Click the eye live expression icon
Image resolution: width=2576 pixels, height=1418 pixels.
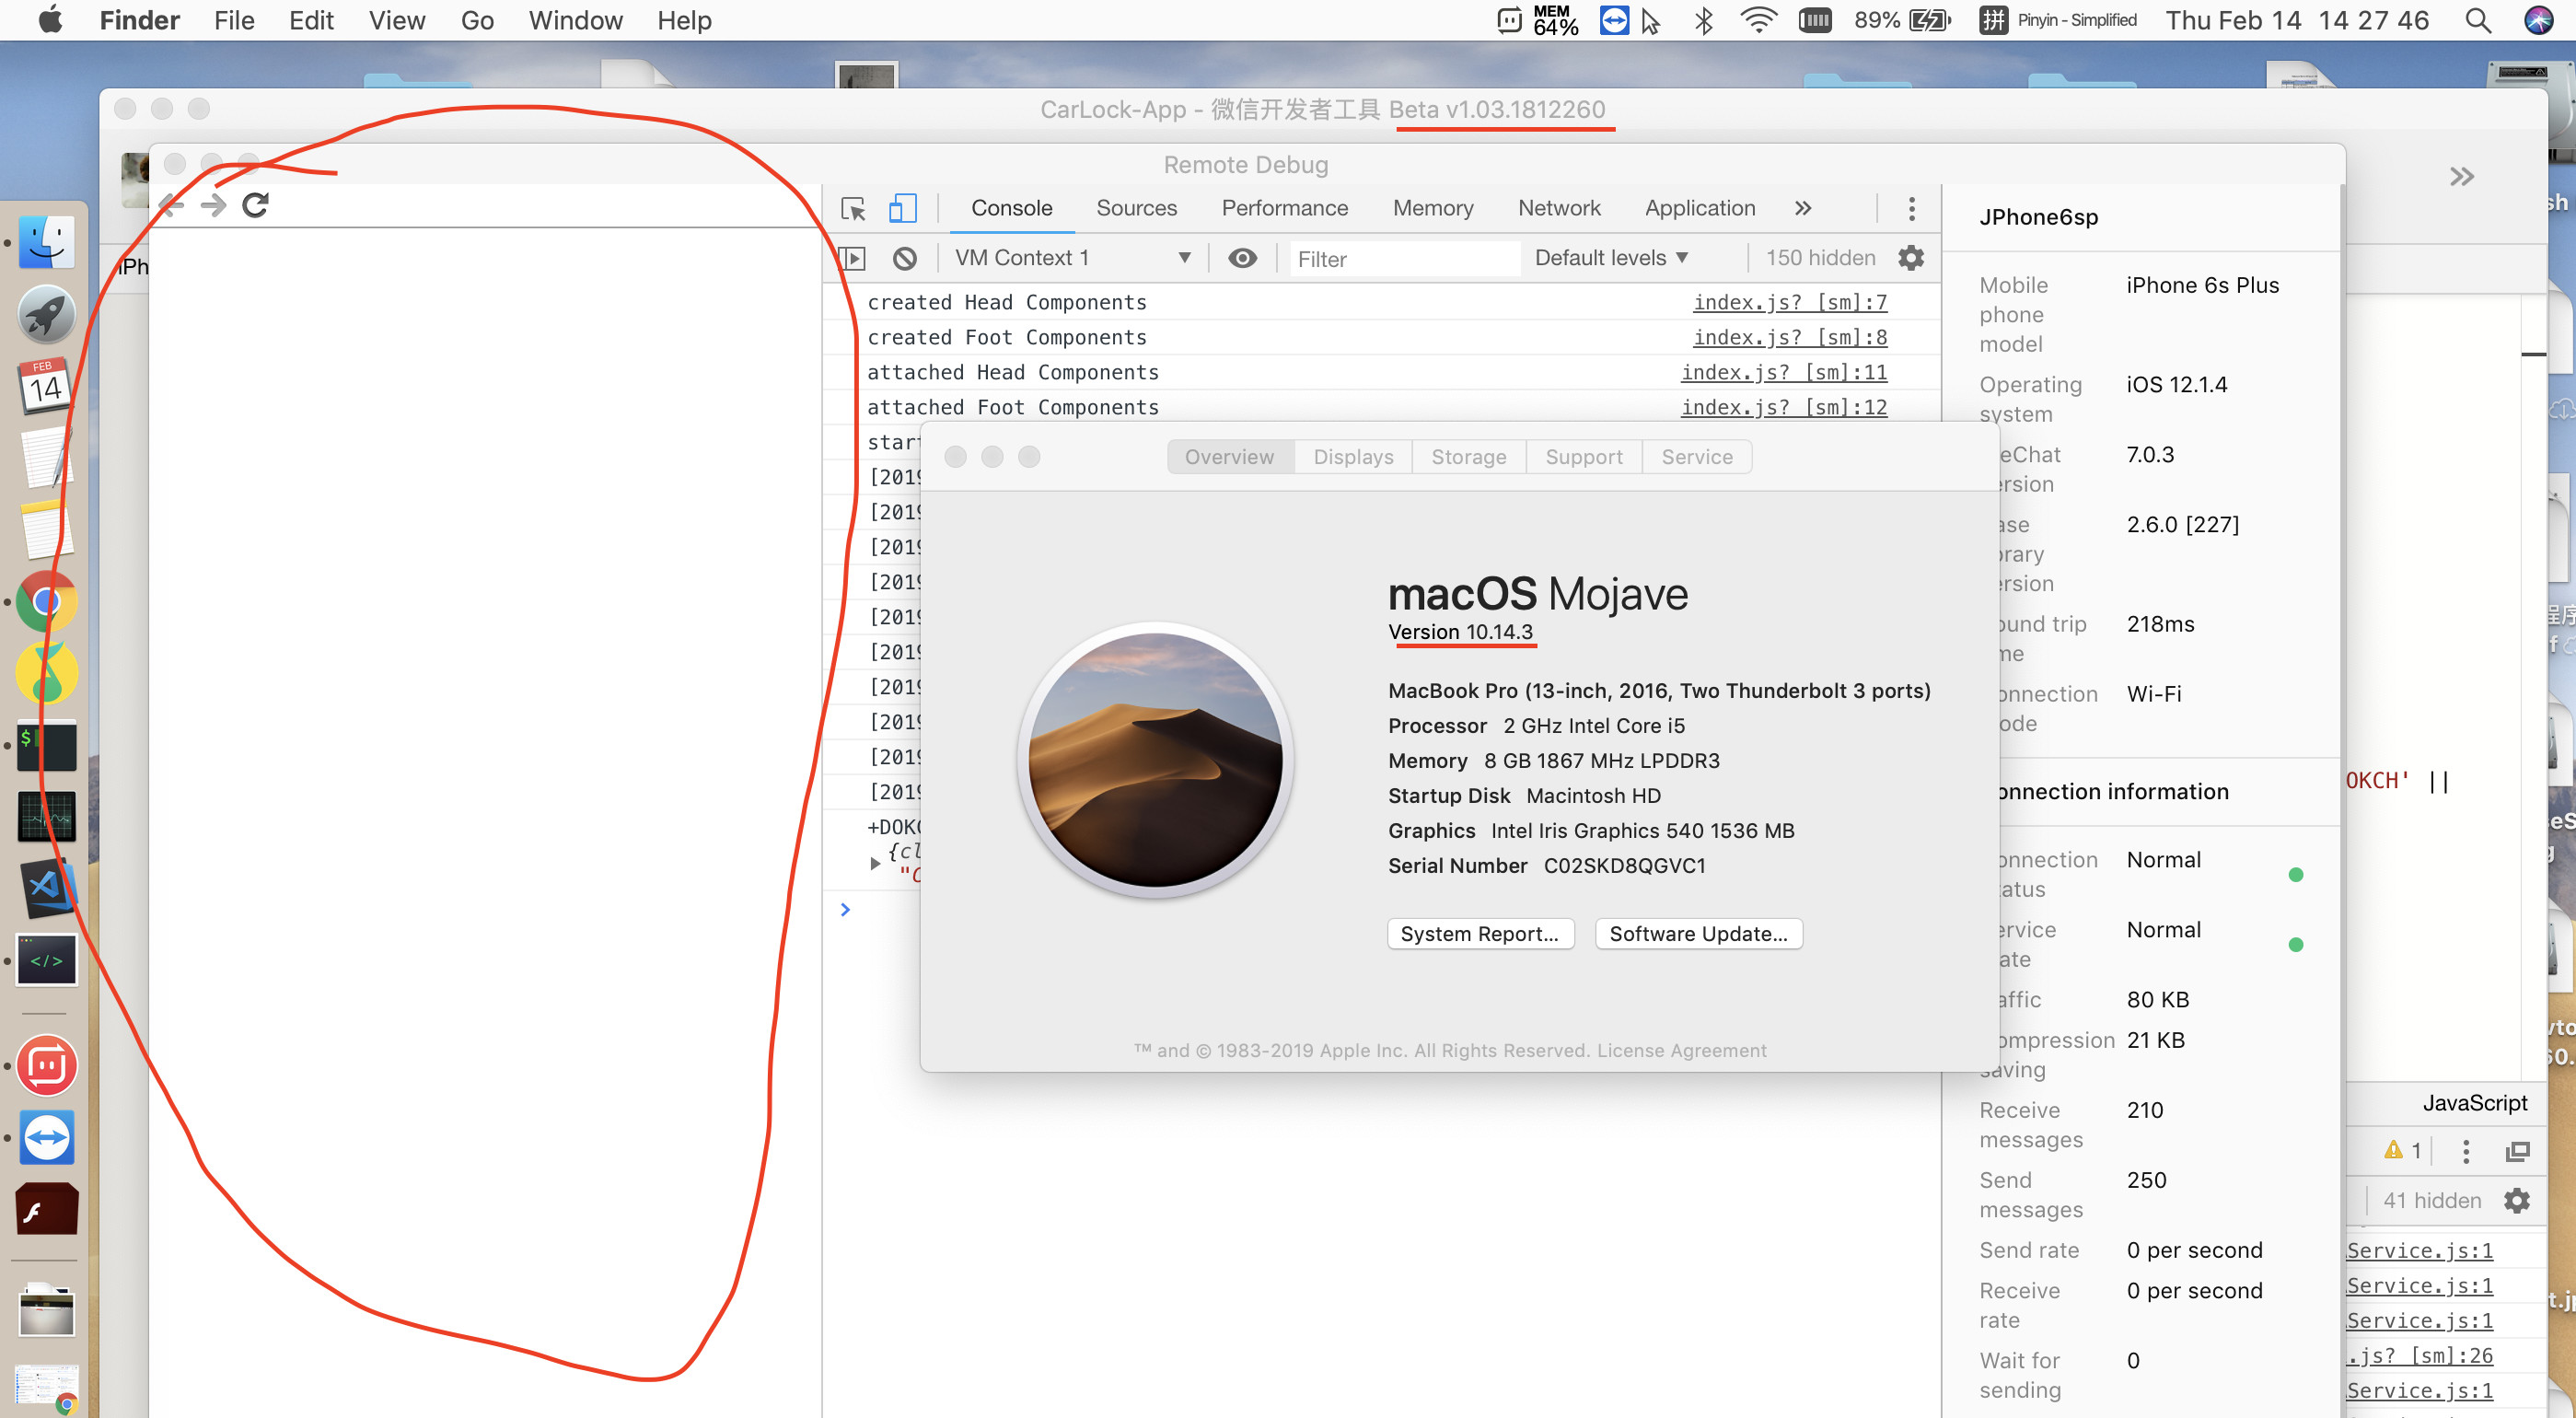1242,258
